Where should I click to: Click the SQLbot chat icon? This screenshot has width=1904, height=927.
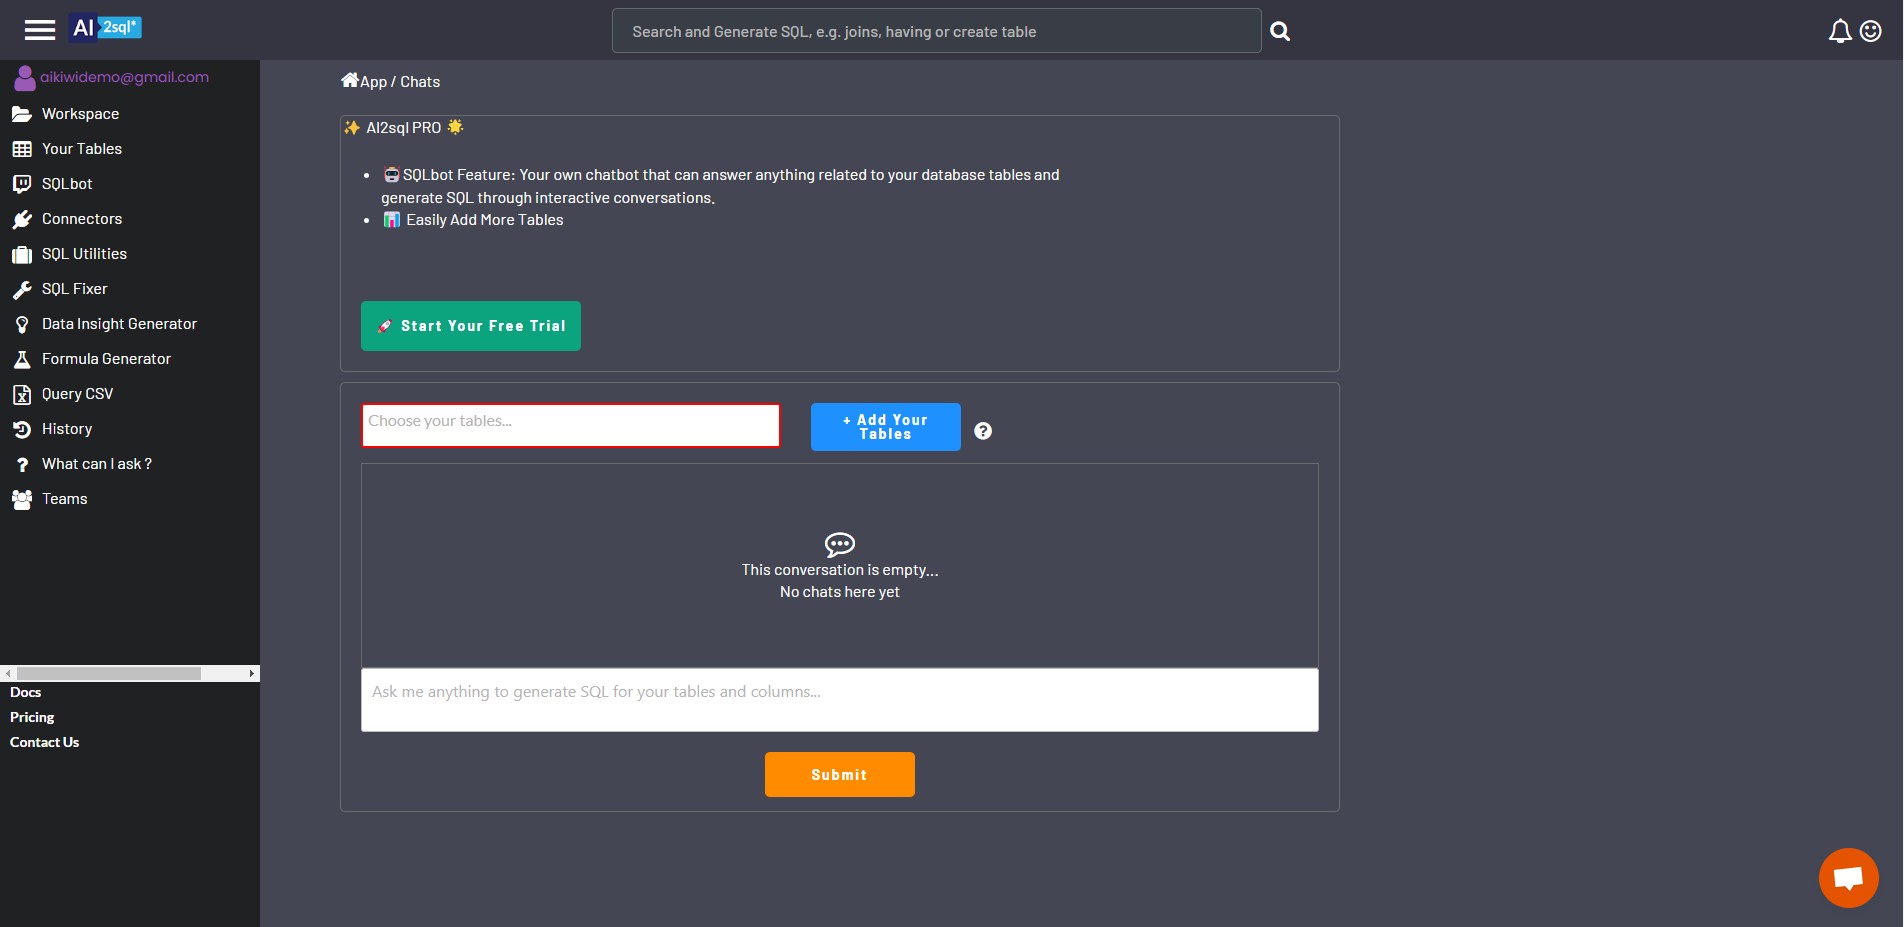click(x=22, y=184)
